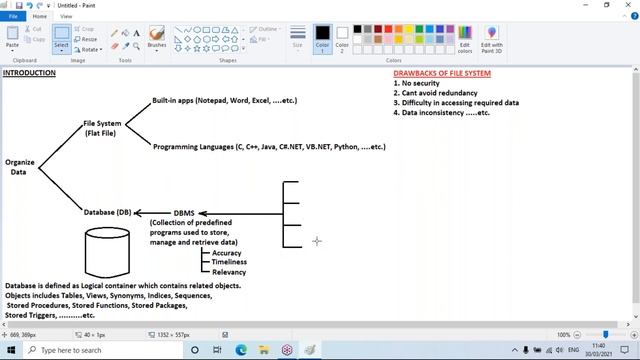
Task: Choose the Five-point star shape
Action: click(x=197, y=49)
